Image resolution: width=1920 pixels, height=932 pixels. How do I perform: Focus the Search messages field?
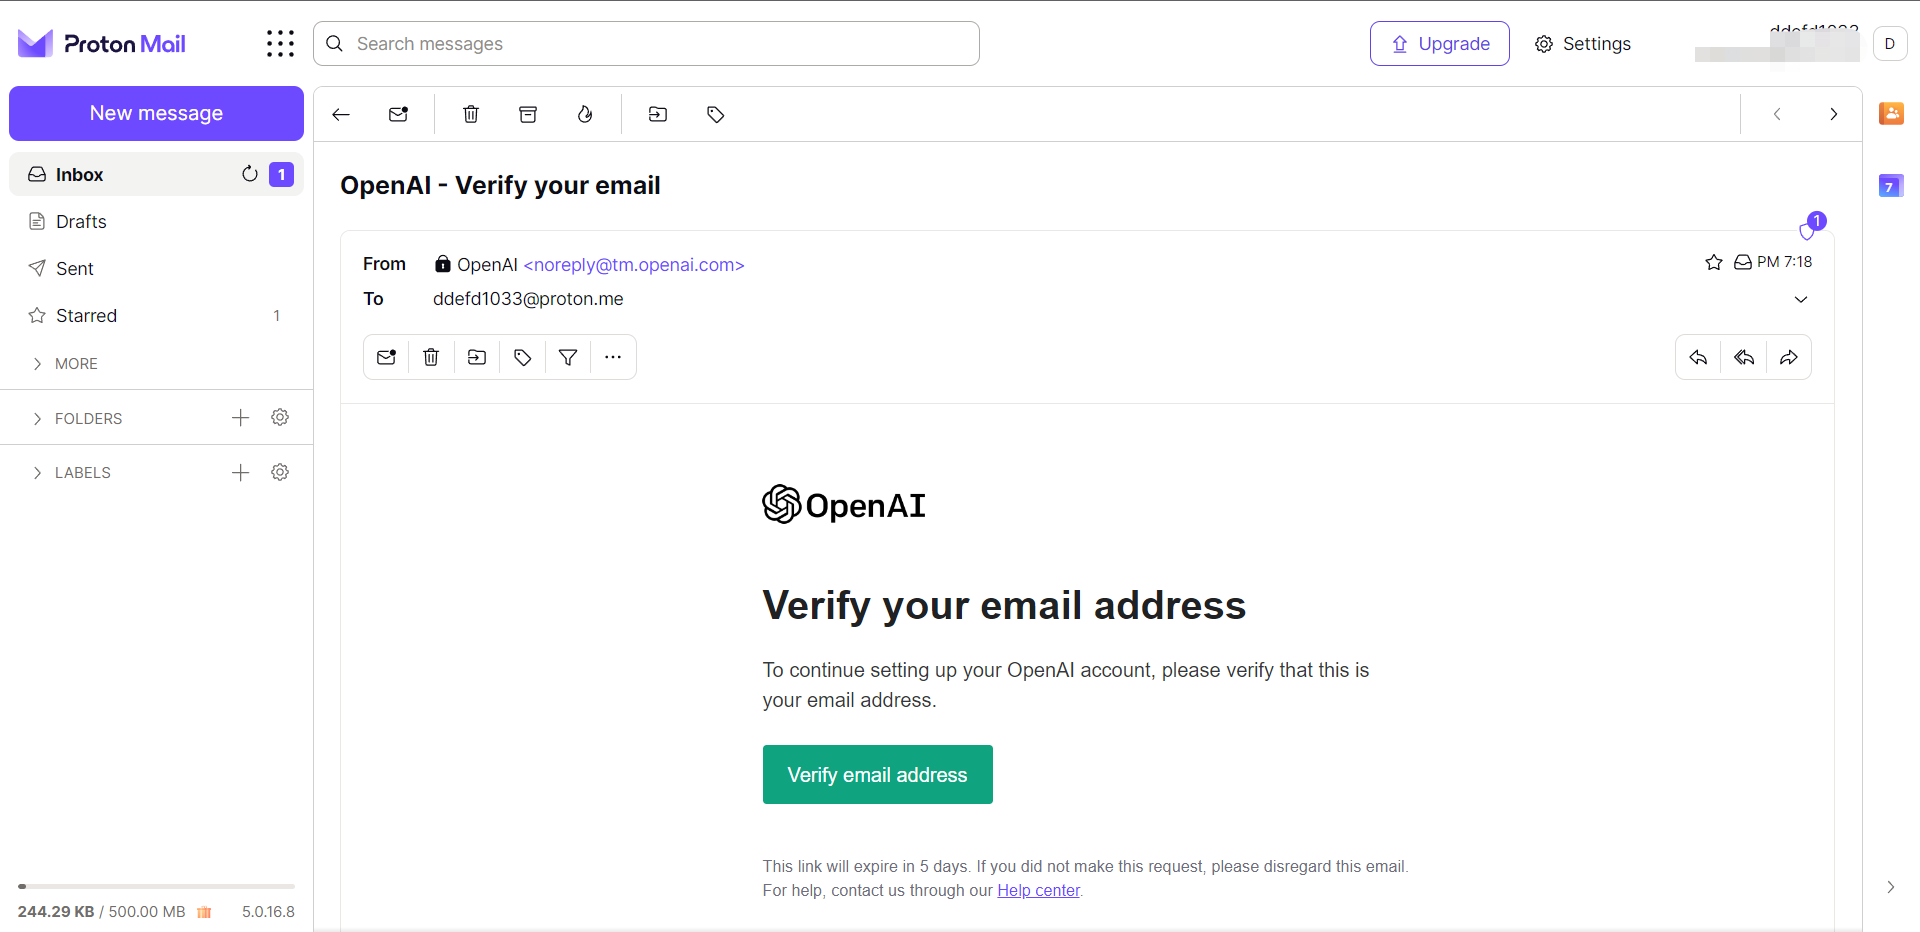pos(646,44)
